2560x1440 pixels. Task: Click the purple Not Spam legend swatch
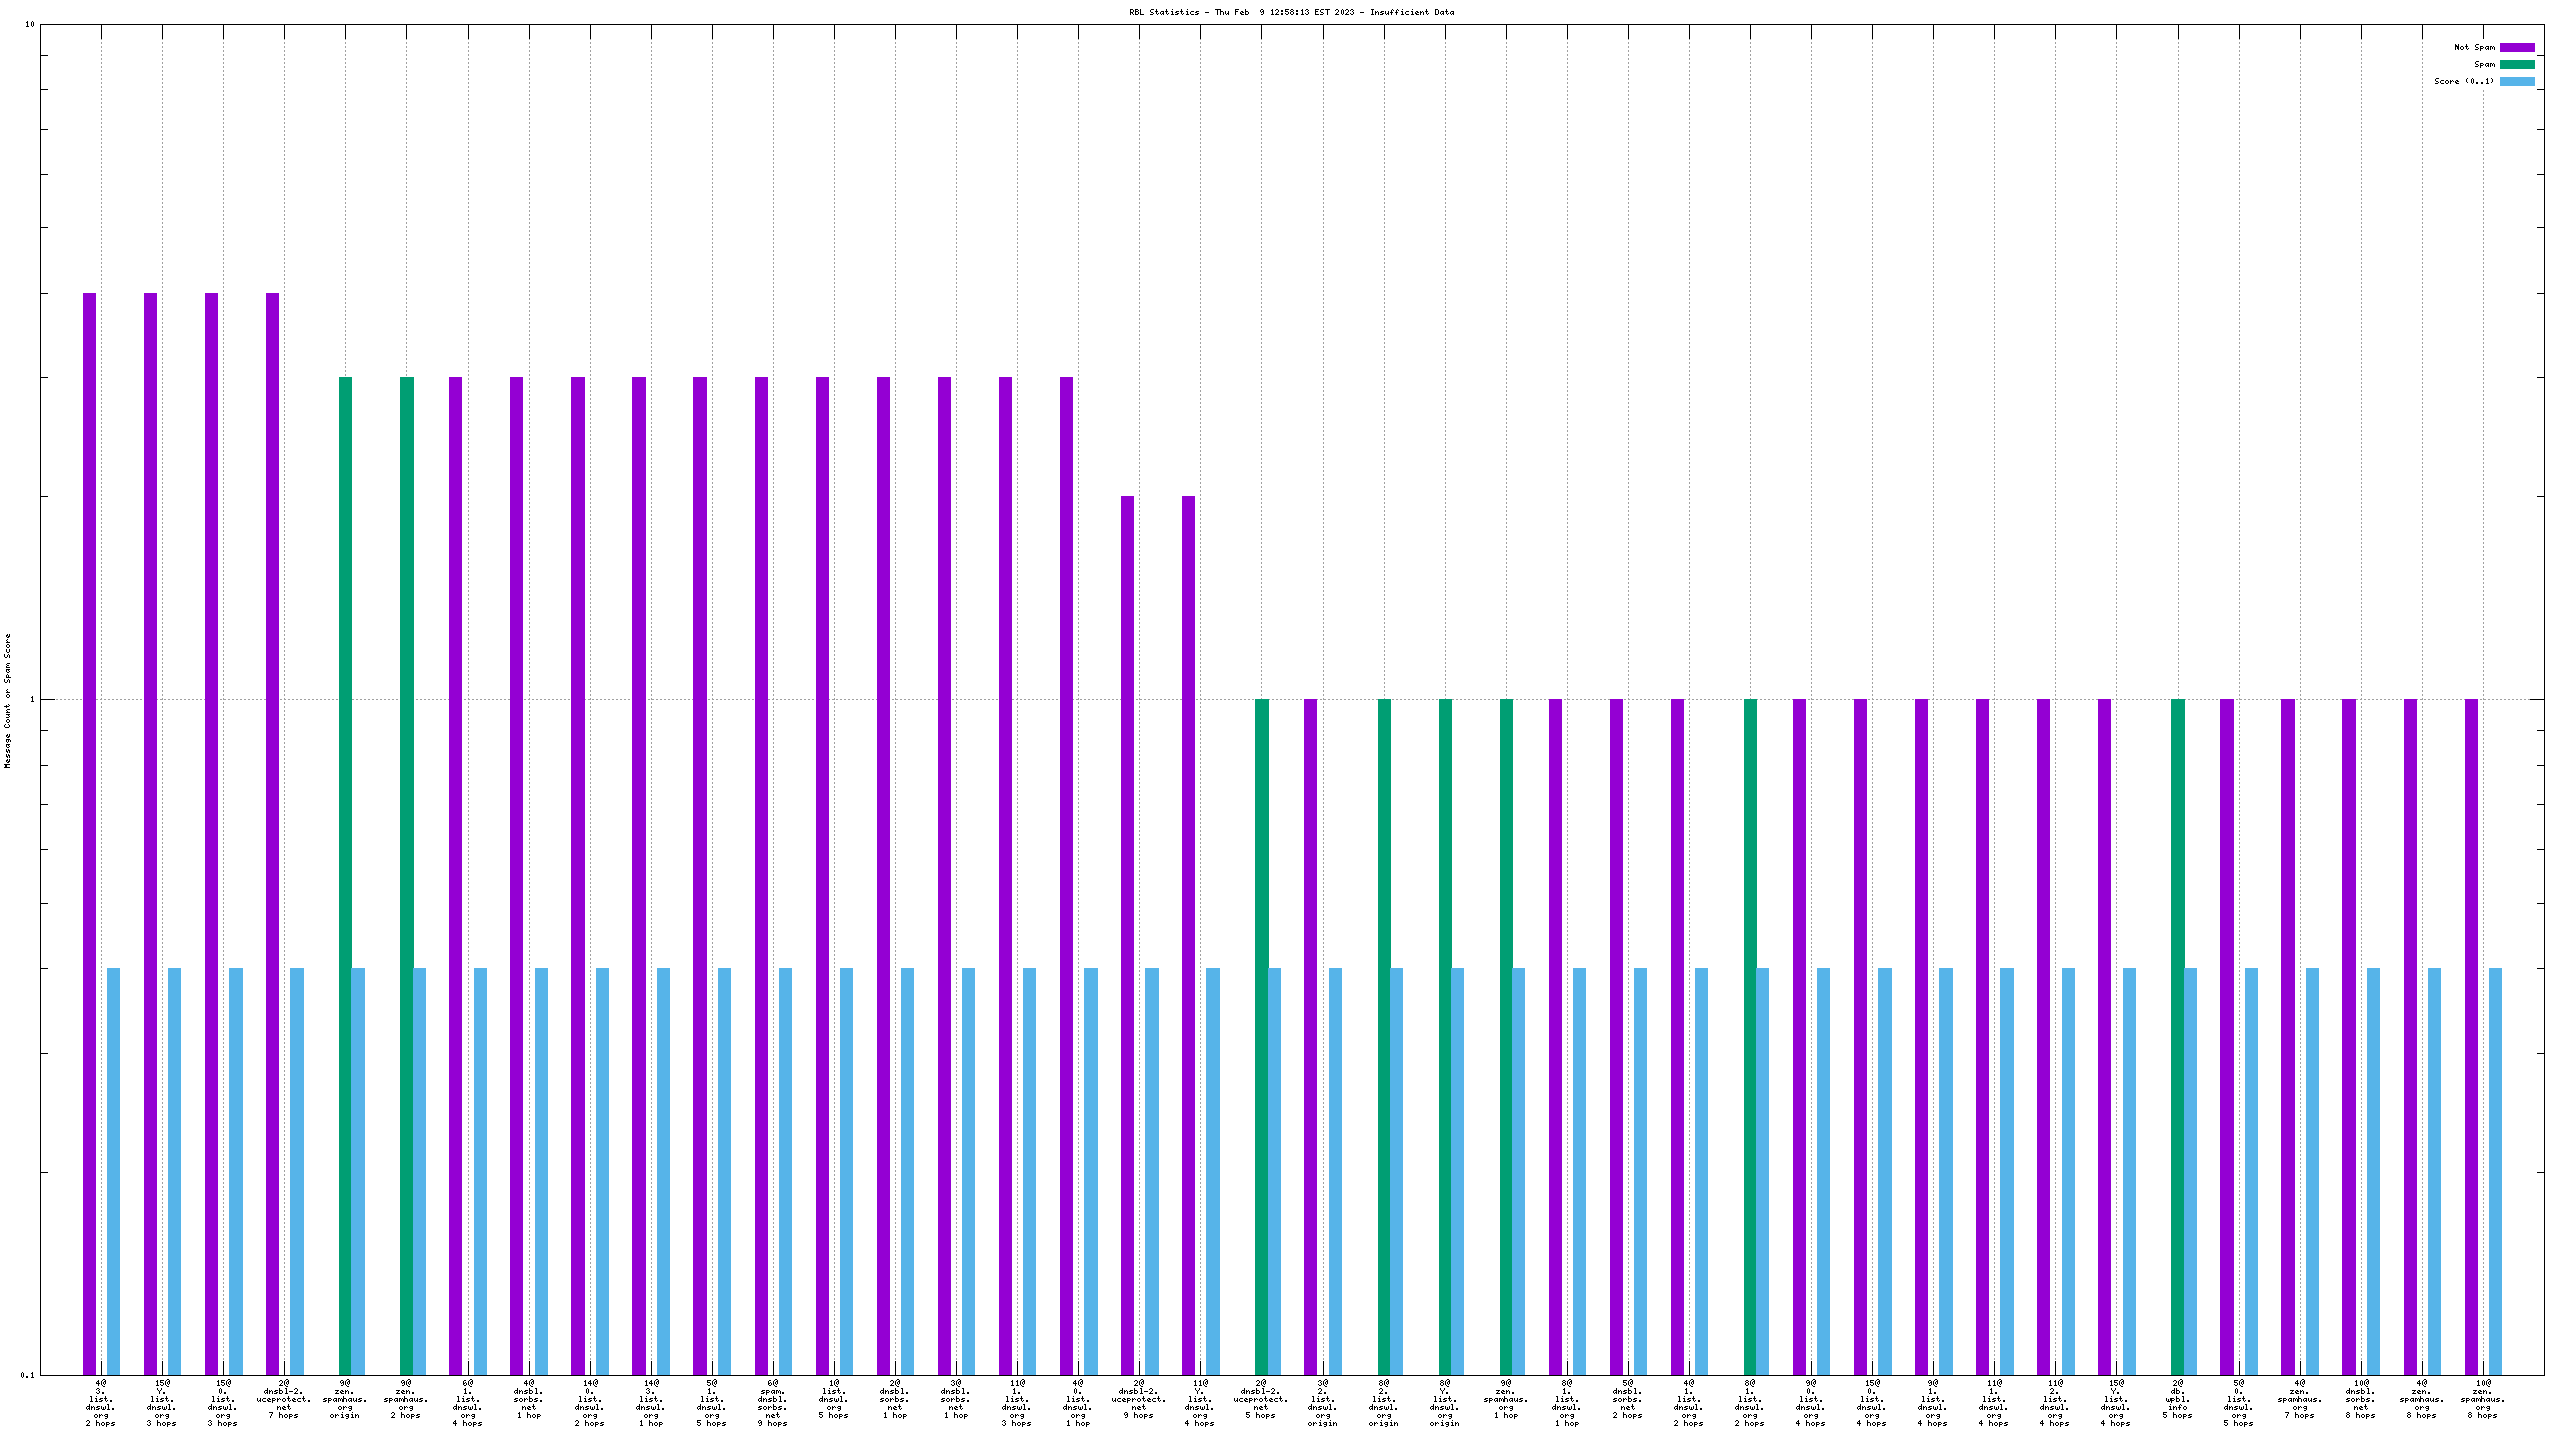click(2517, 47)
